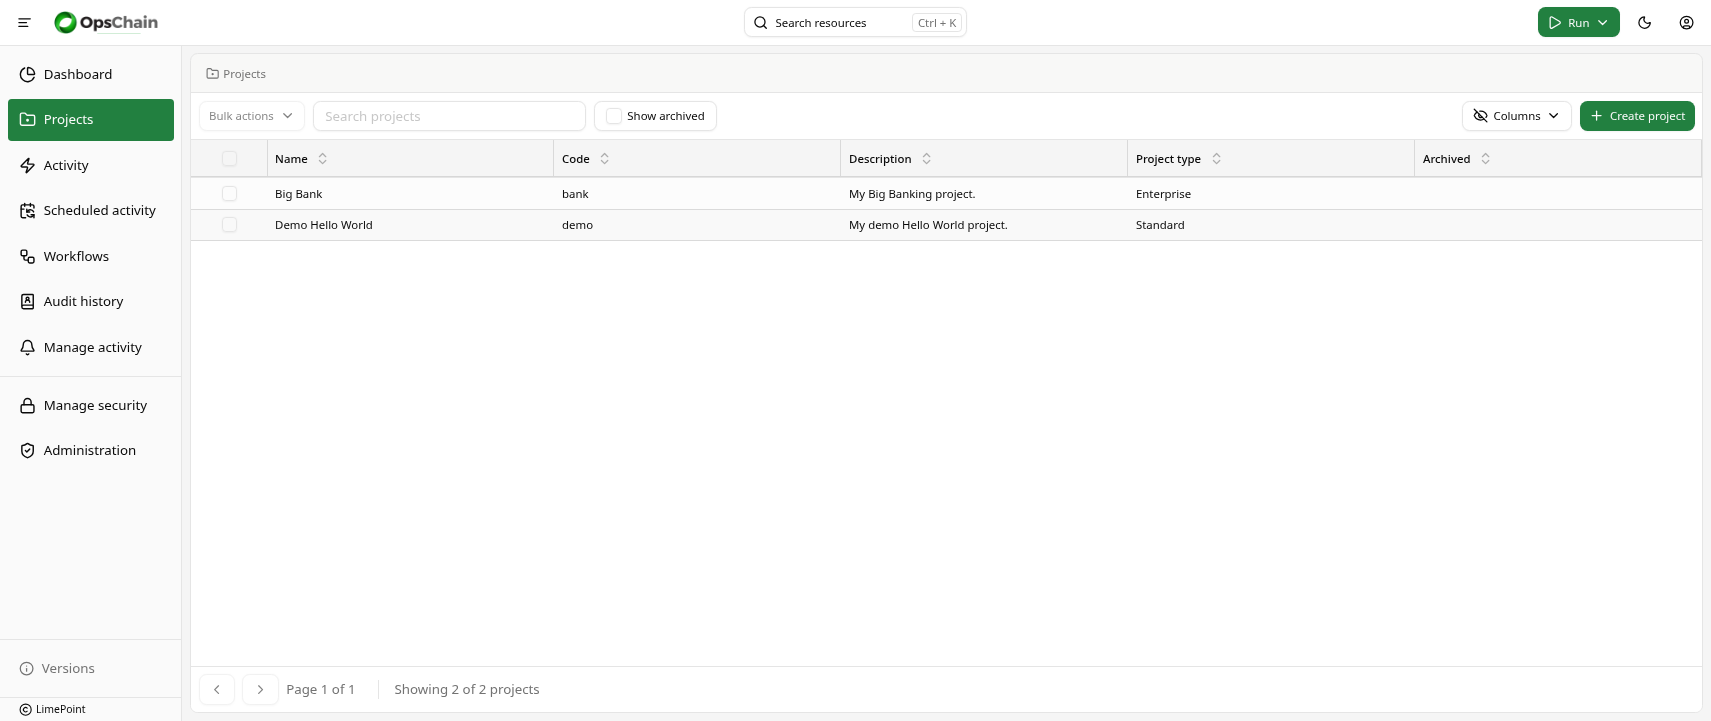The width and height of the screenshot is (1711, 721).
Task: Go to Activity in sidebar
Action: (91, 165)
